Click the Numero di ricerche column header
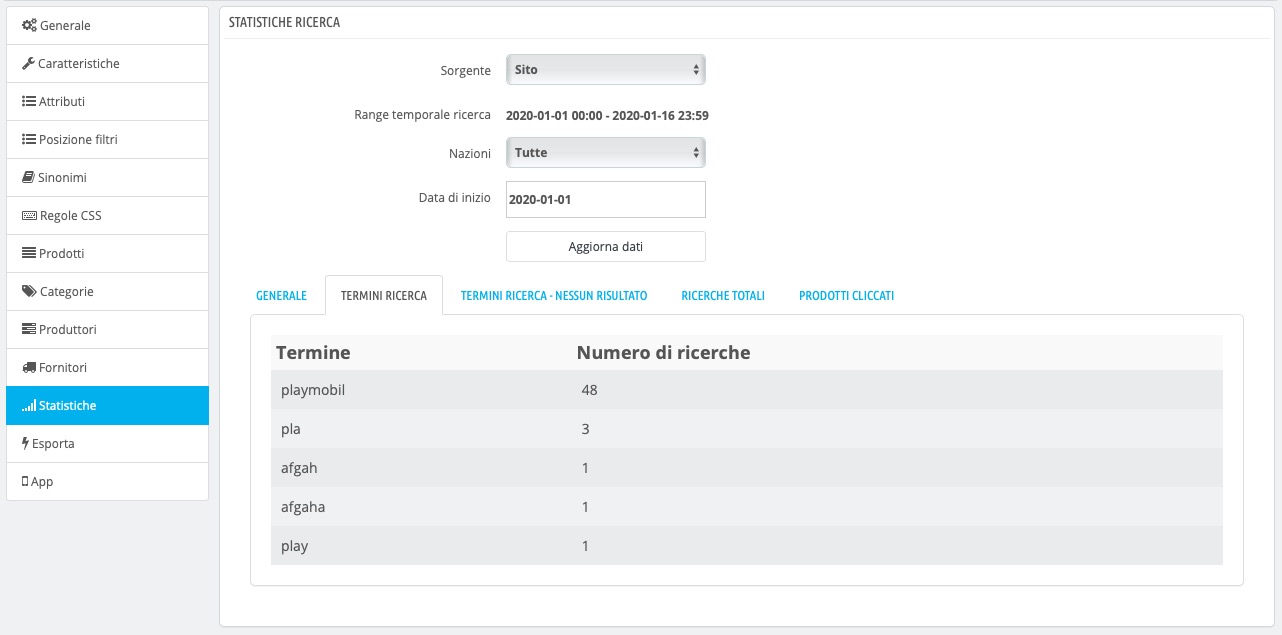Screen dimensions: 1282x635 click(x=664, y=352)
